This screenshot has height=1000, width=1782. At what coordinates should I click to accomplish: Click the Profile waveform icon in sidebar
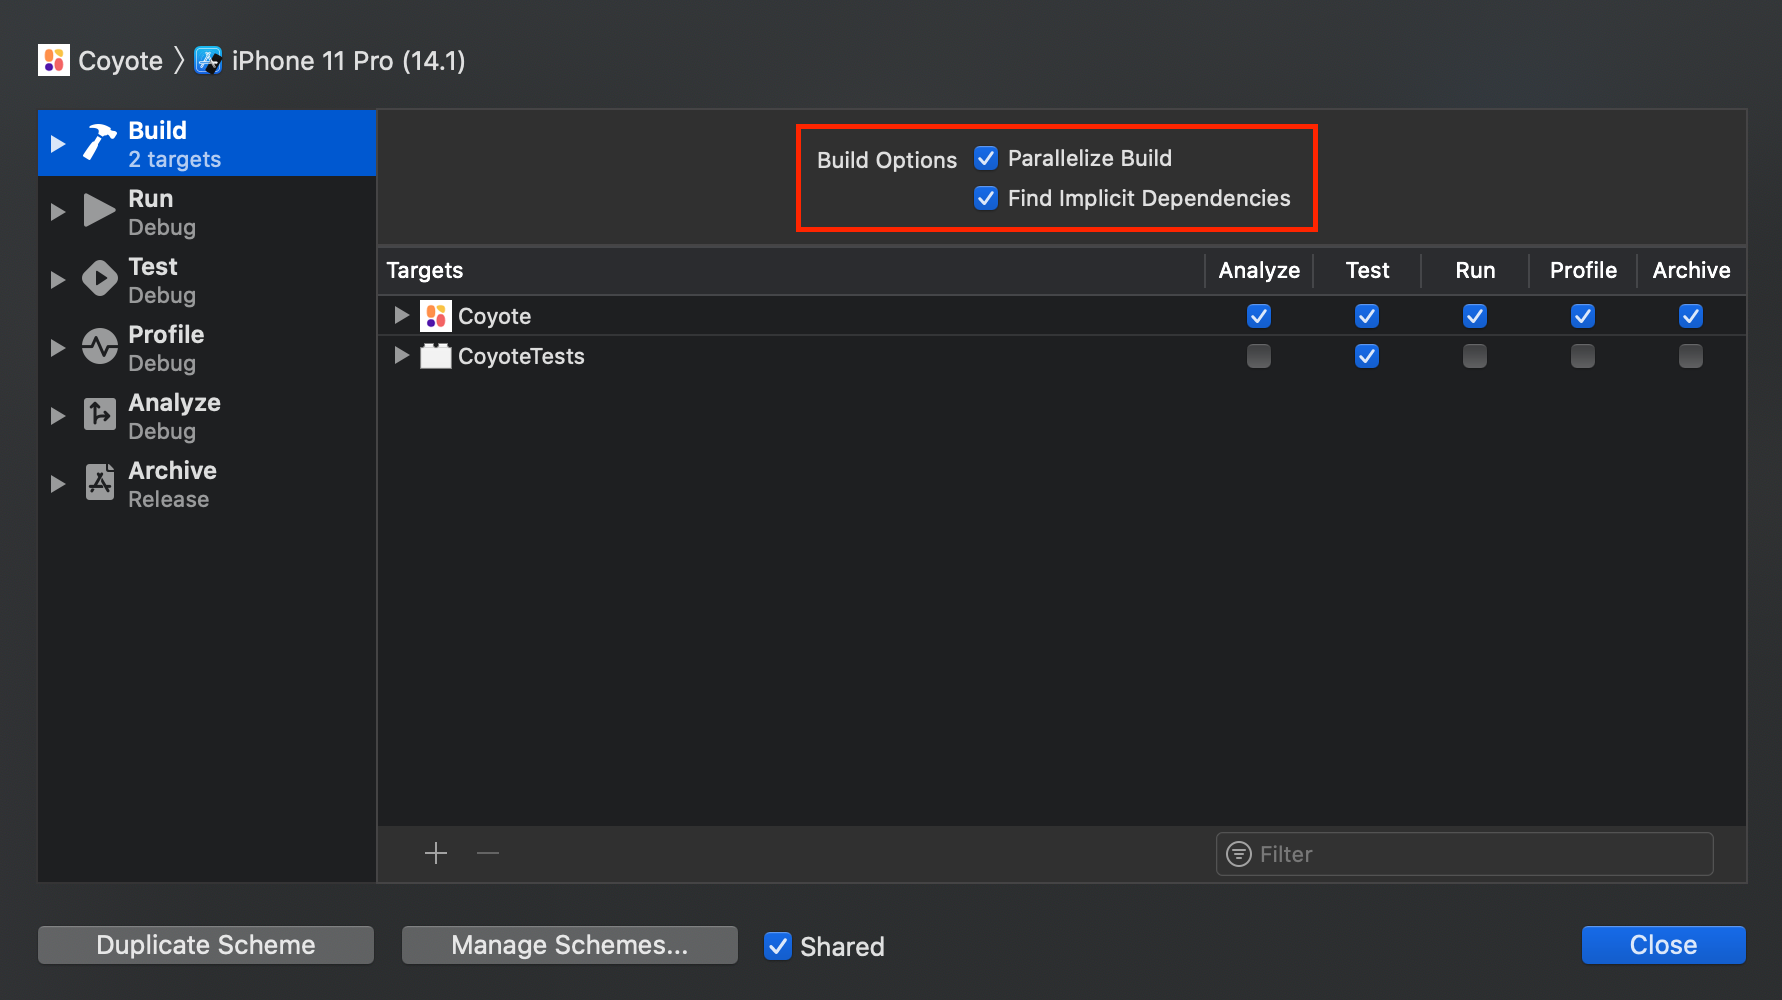pyautogui.click(x=99, y=347)
